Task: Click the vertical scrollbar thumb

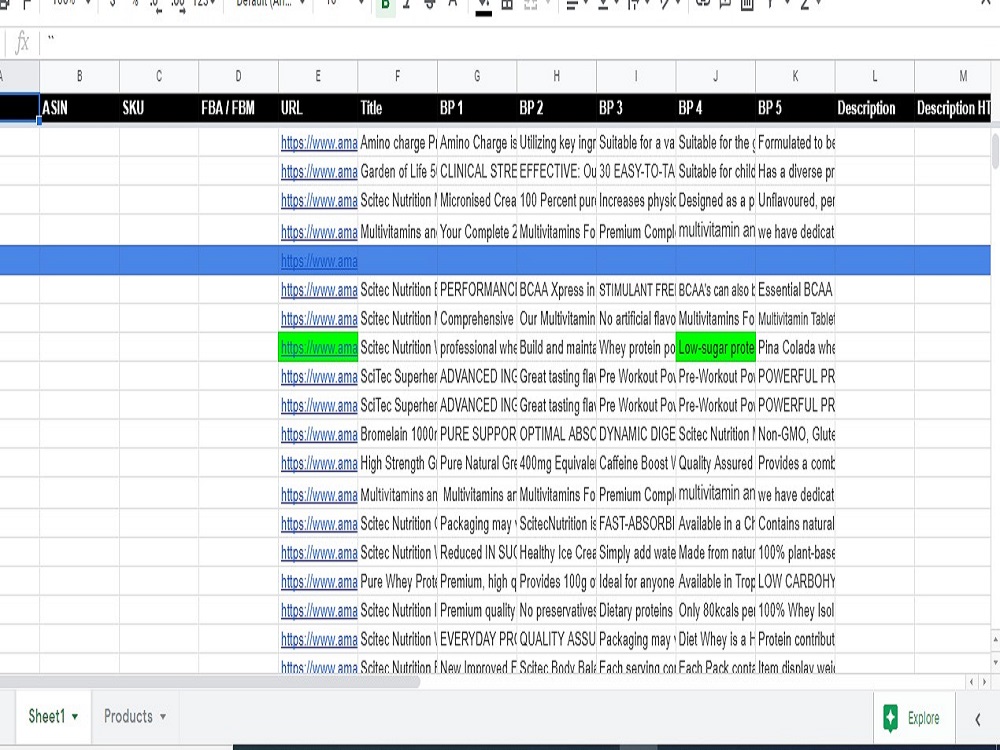Action: point(995,151)
